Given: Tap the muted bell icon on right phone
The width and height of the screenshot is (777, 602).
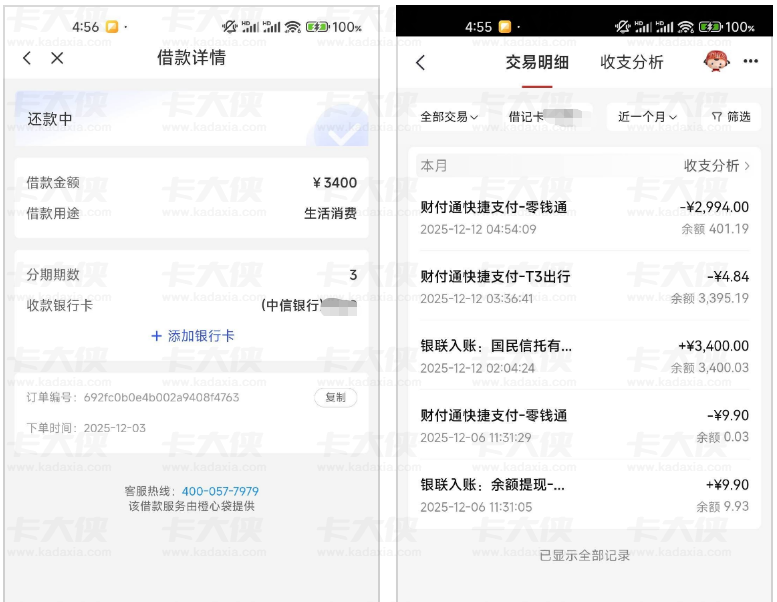Looking at the screenshot, I should [x=622, y=27].
